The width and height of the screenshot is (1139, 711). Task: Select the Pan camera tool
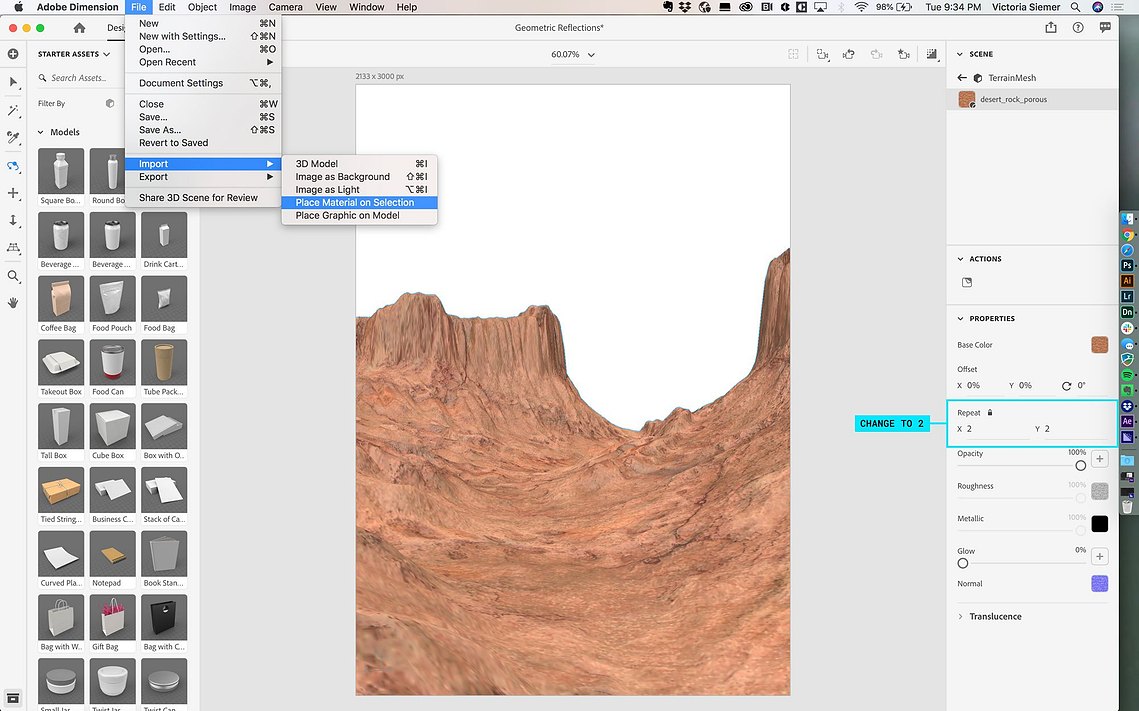click(x=13, y=193)
